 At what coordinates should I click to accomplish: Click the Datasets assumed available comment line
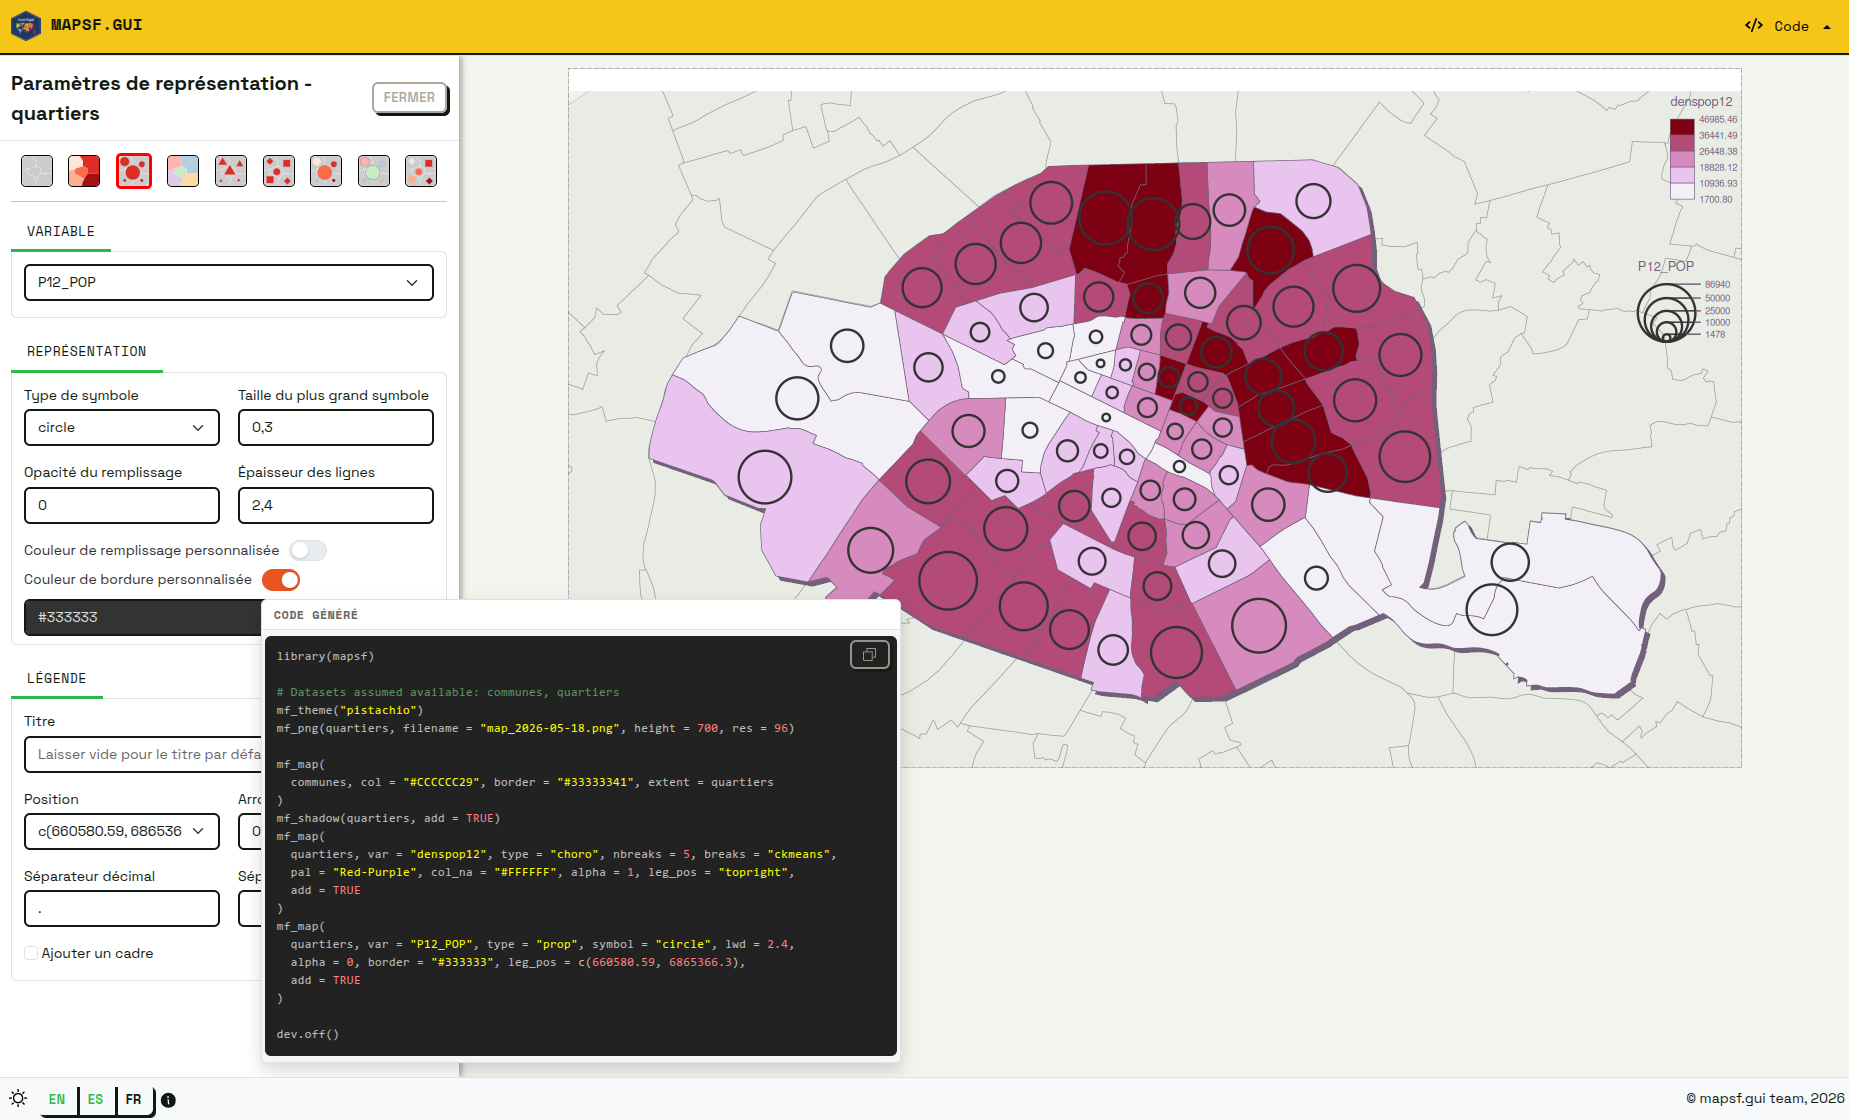(x=448, y=692)
